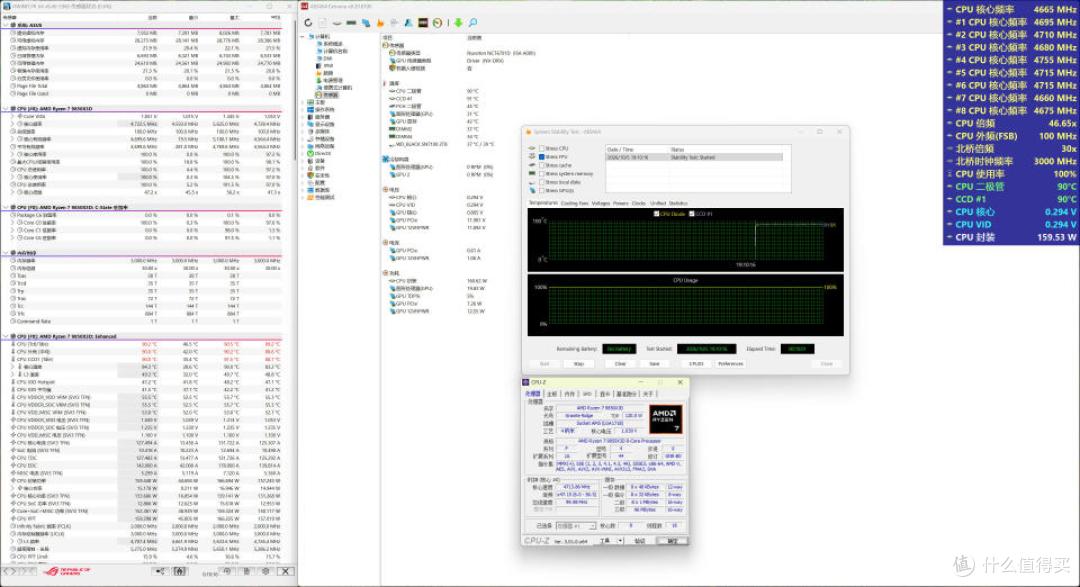
Task: Expand the 操作系统 node in AIDA64 tree
Action: pos(303,110)
